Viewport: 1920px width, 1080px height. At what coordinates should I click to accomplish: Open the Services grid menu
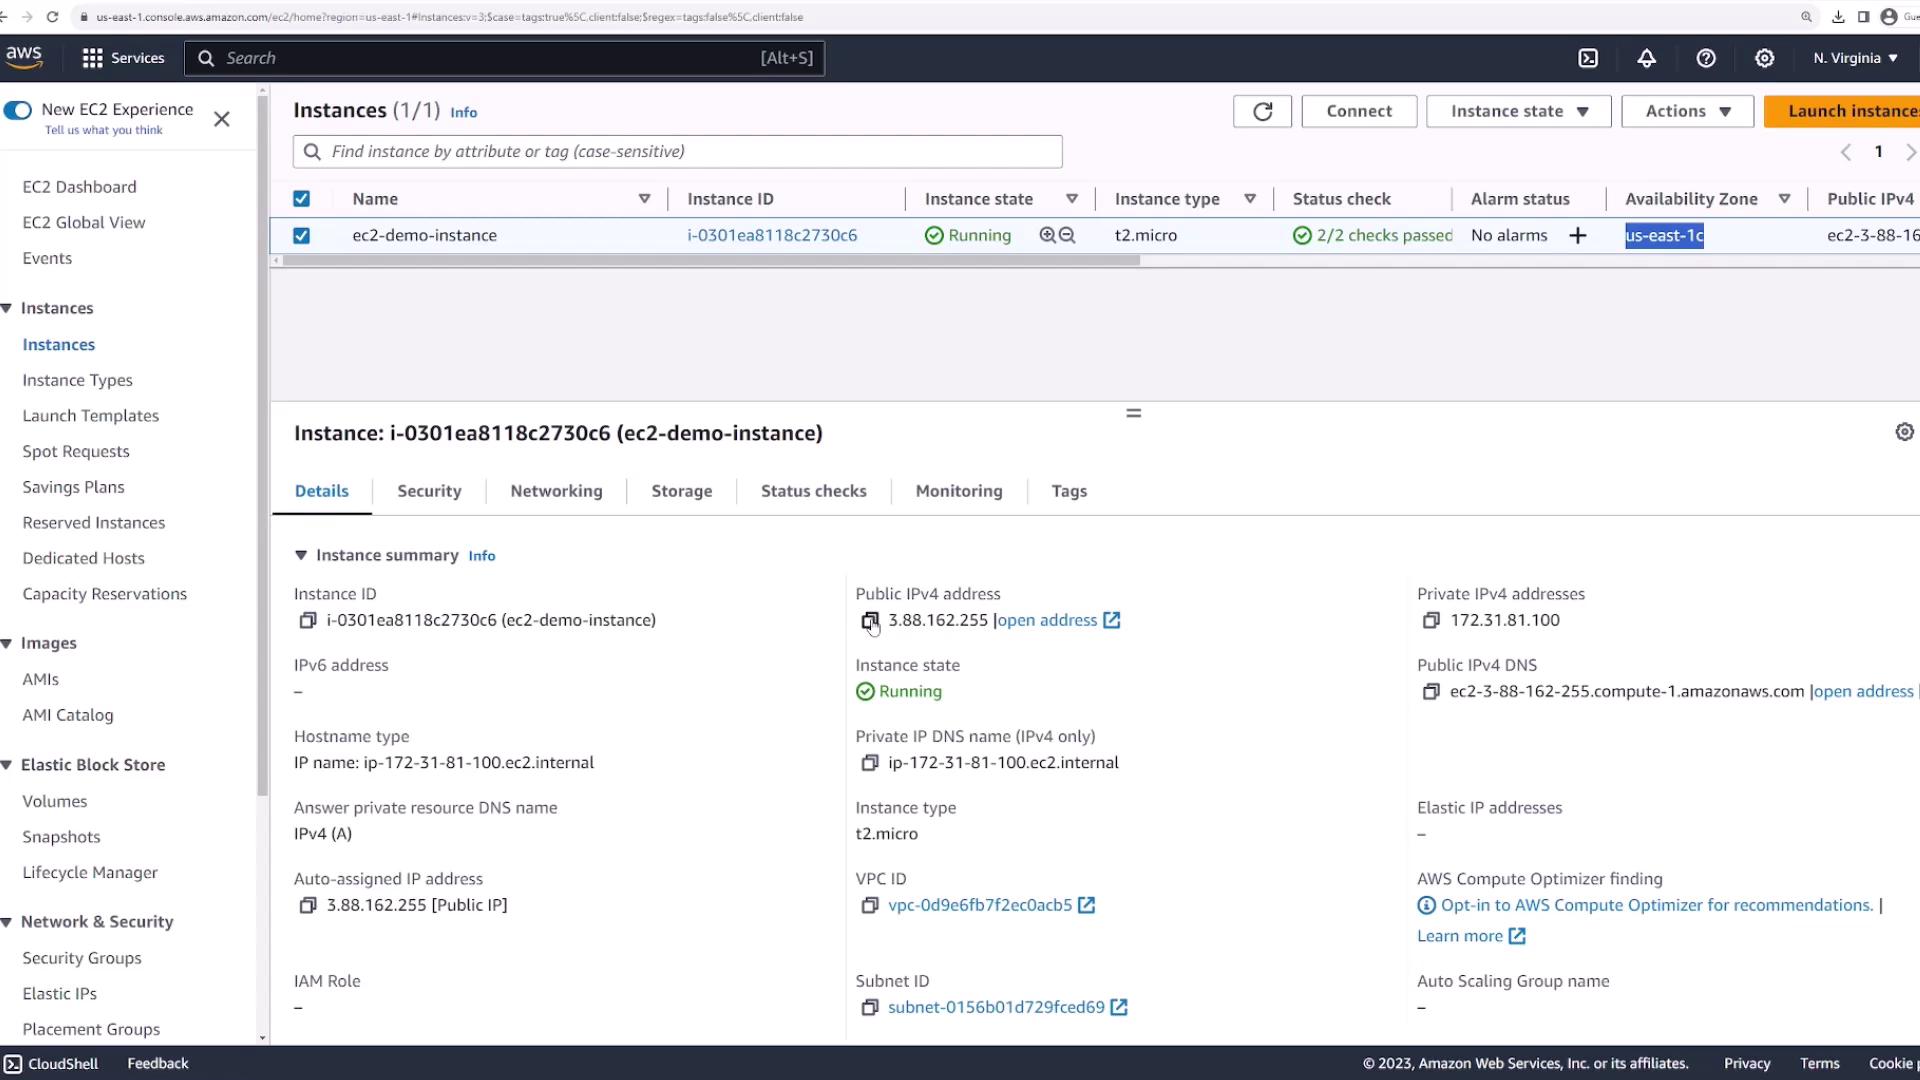click(x=93, y=58)
